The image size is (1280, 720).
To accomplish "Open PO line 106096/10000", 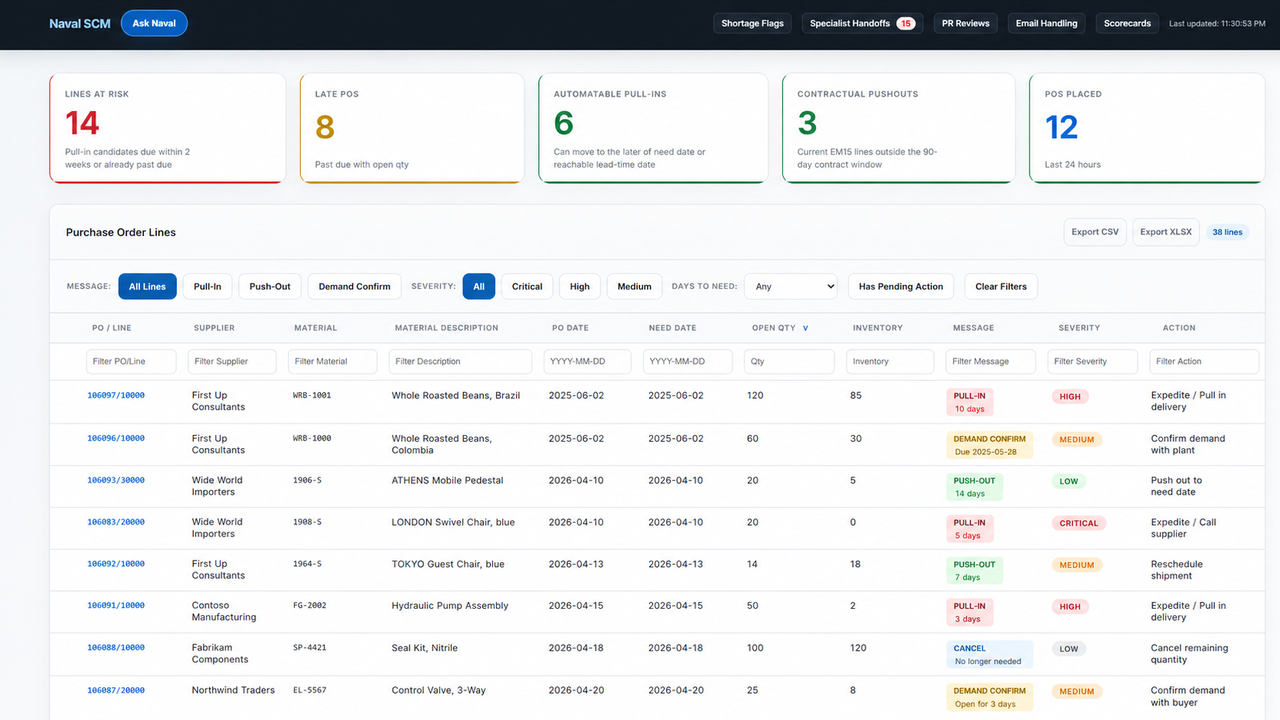I will pyautogui.click(x=116, y=438).
